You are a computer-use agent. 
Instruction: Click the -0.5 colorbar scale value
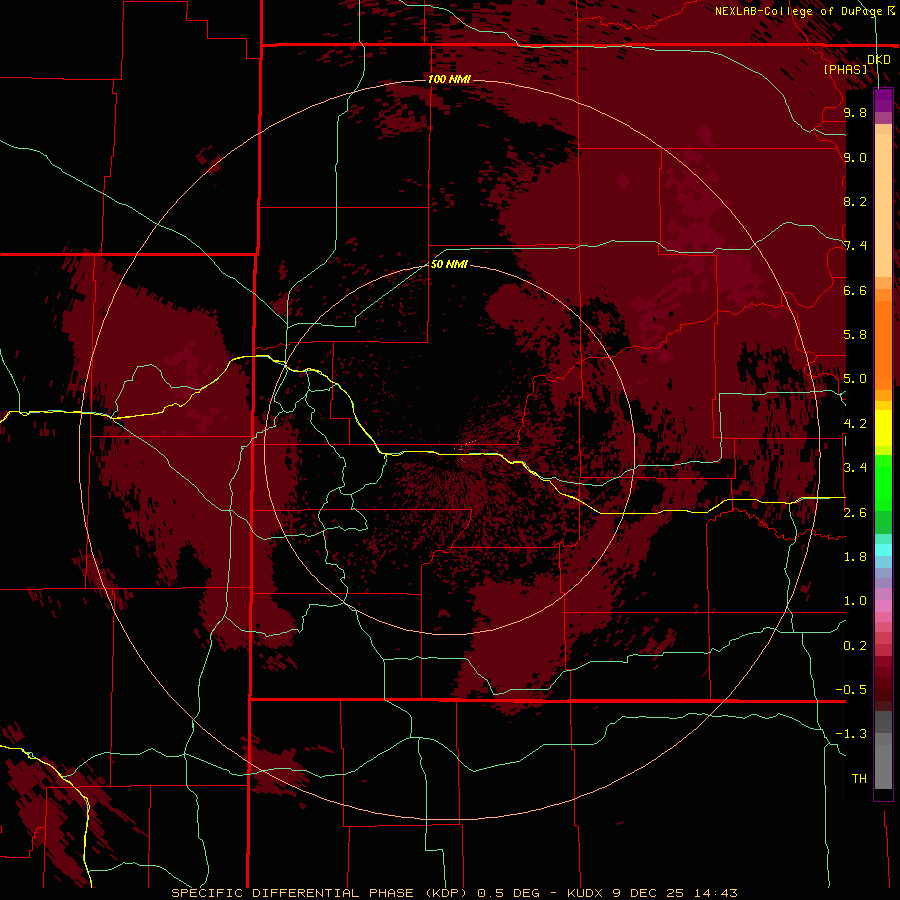tap(851, 689)
